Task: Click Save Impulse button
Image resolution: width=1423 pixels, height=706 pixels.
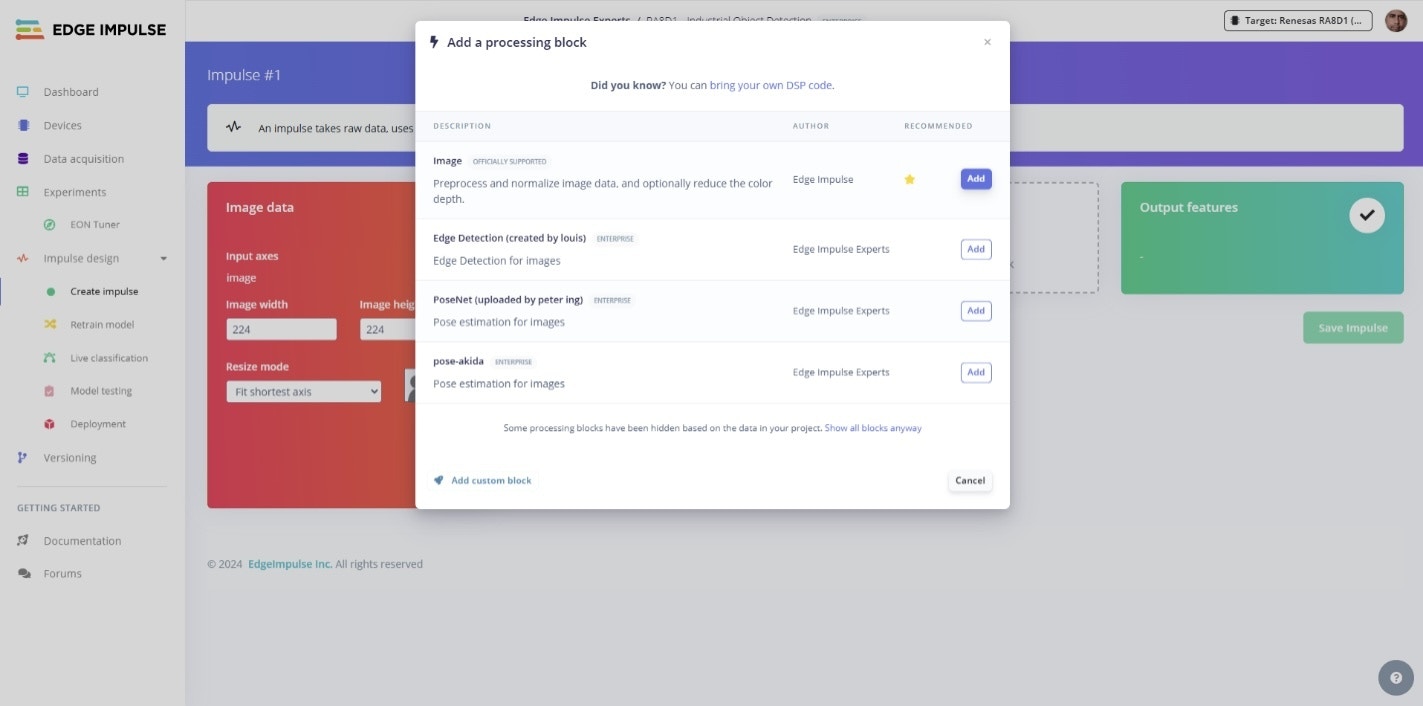Action: click(x=1353, y=328)
